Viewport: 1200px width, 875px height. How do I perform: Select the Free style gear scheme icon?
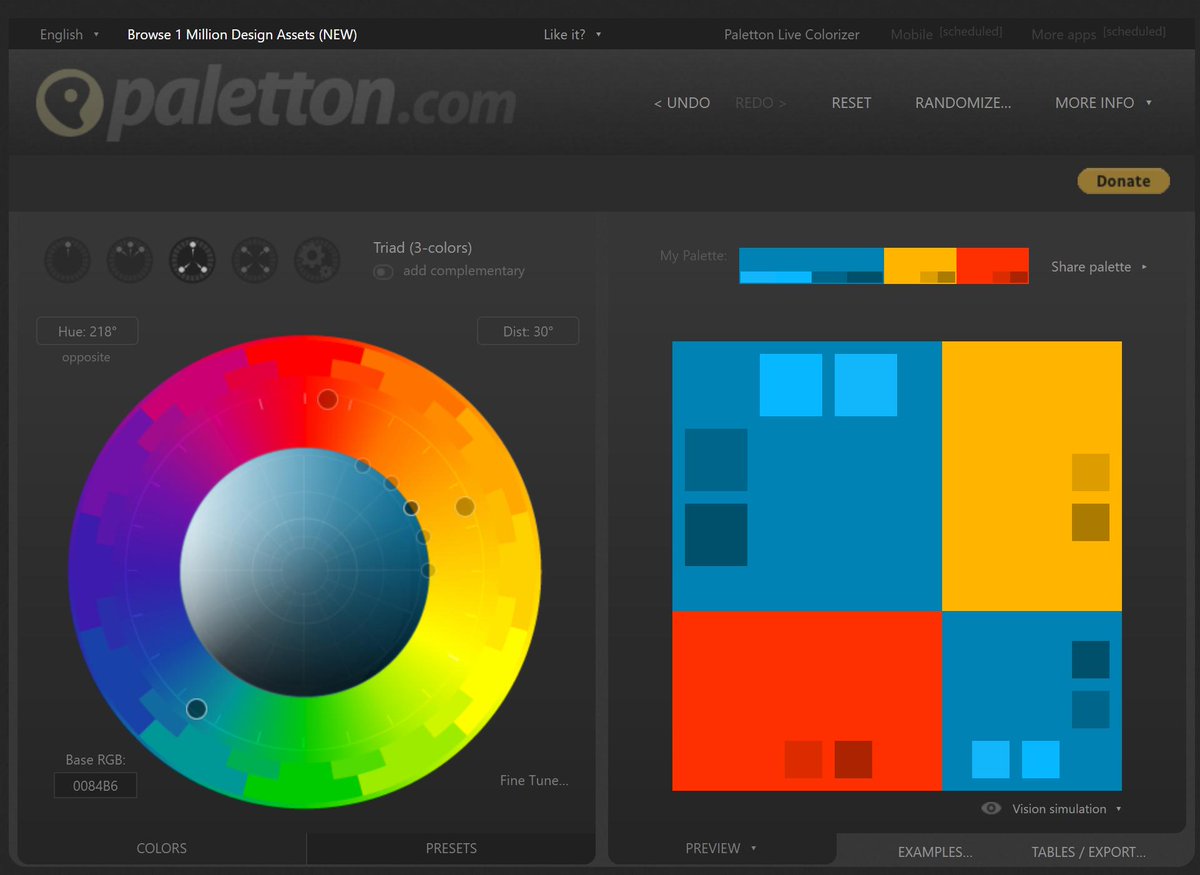tap(318, 260)
